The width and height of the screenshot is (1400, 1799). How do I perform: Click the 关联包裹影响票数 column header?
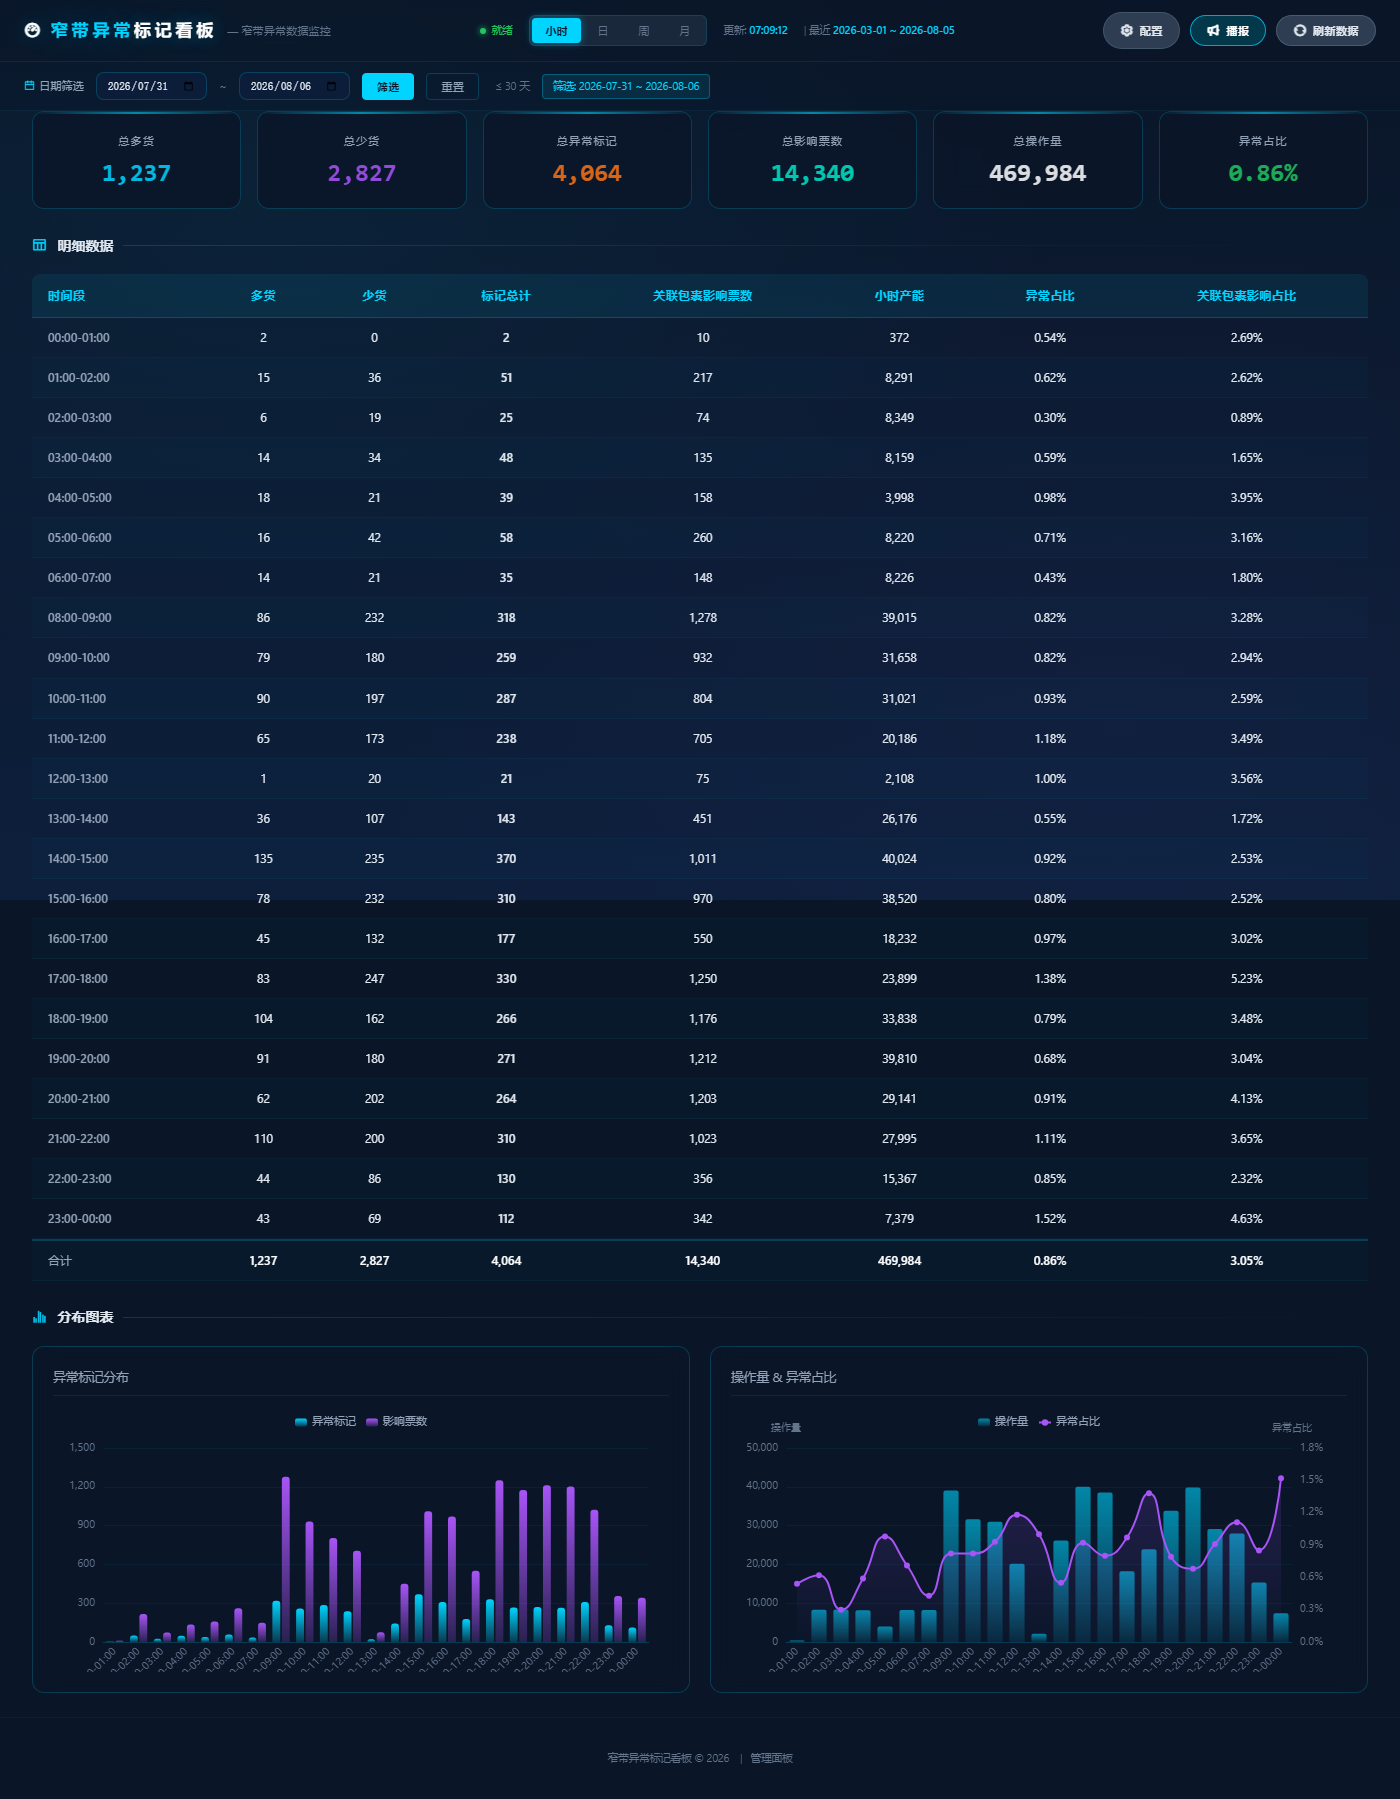(703, 296)
